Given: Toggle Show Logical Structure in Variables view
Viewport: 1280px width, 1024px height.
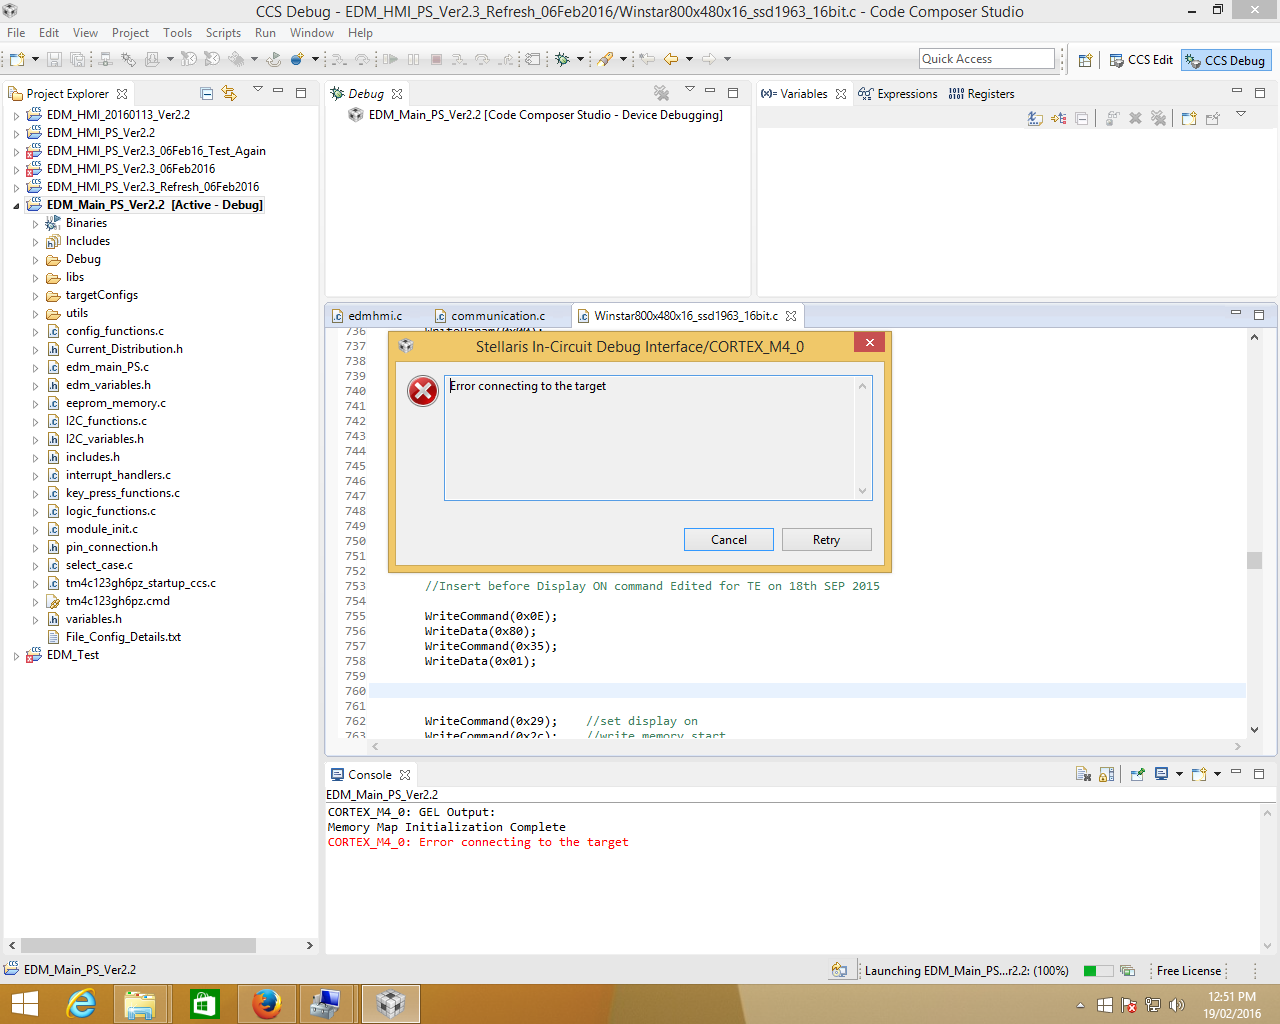Looking at the screenshot, I should [x=1059, y=118].
